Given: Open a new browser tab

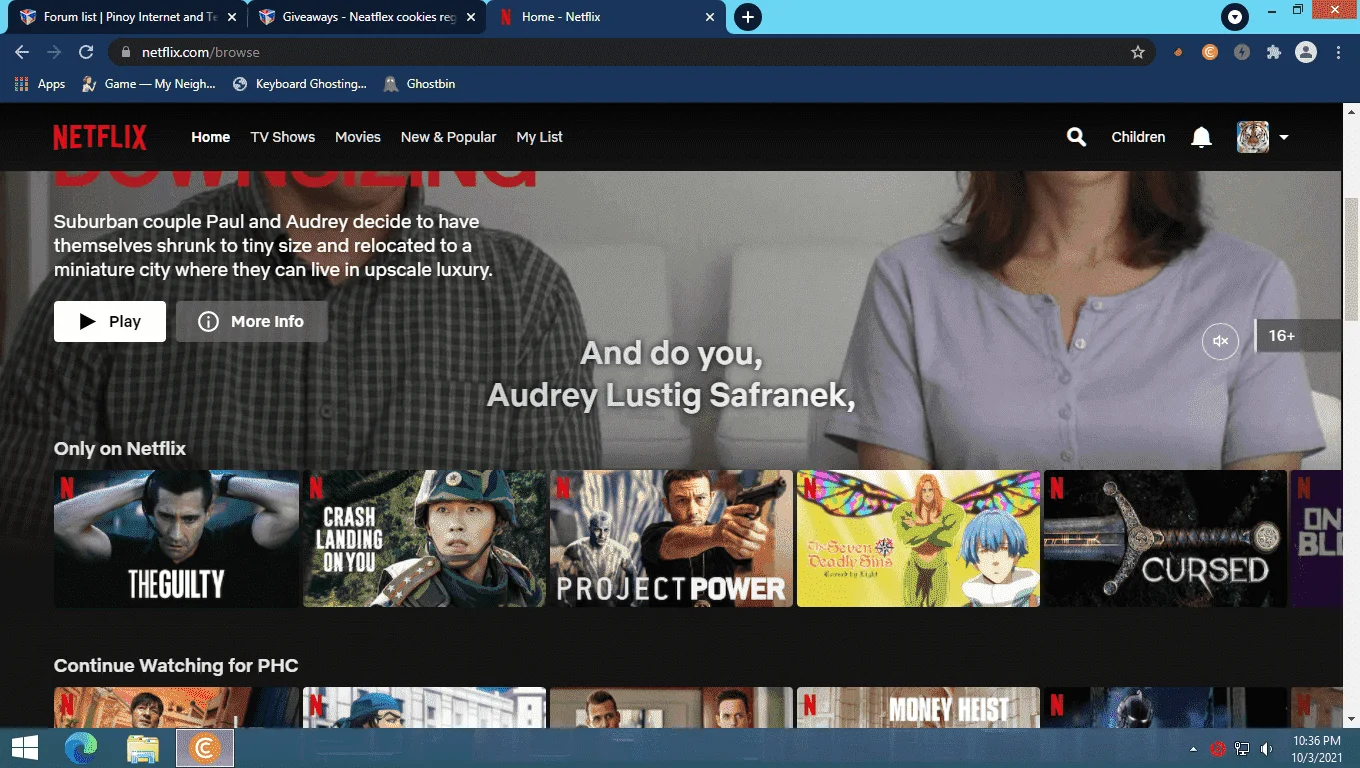Looking at the screenshot, I should [x=748, y=17].
